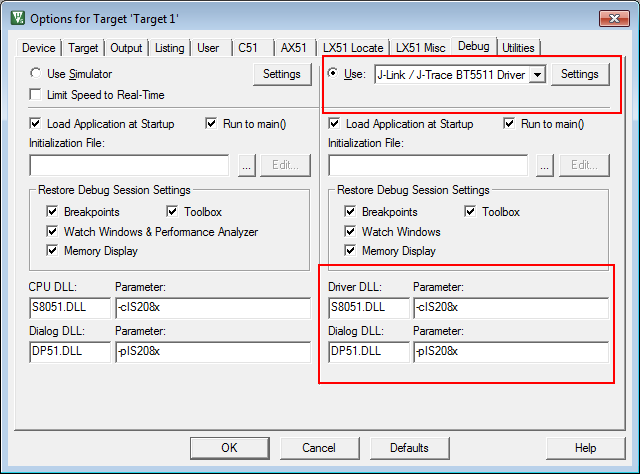The height and width of the screenshot is (474, 640).
Task: Go to the Utilities tab
Action: [518, 47]
